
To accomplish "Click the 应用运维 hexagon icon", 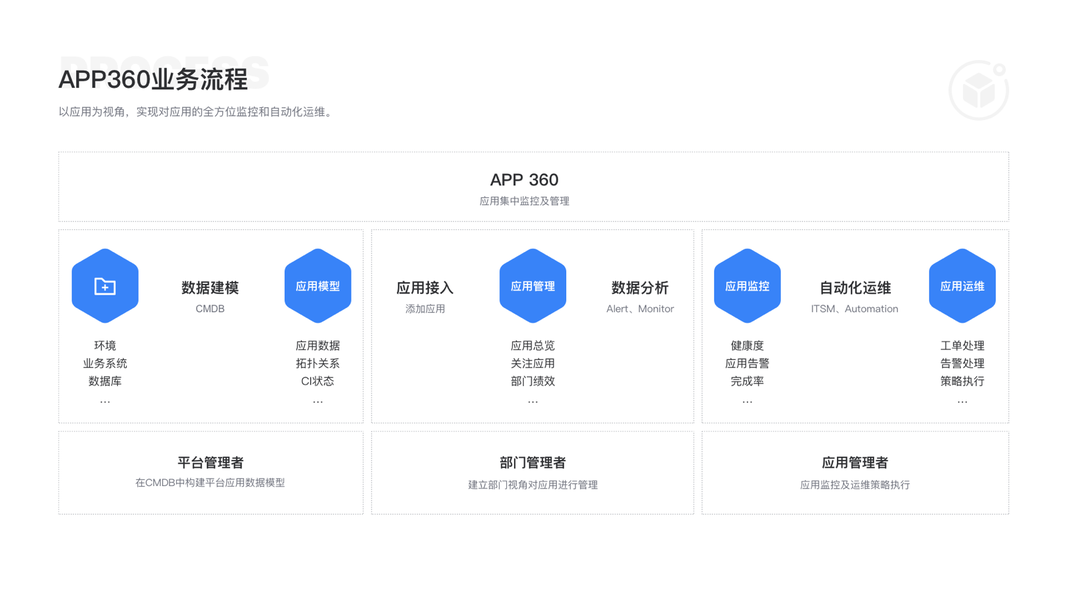I will pos(962,286).
